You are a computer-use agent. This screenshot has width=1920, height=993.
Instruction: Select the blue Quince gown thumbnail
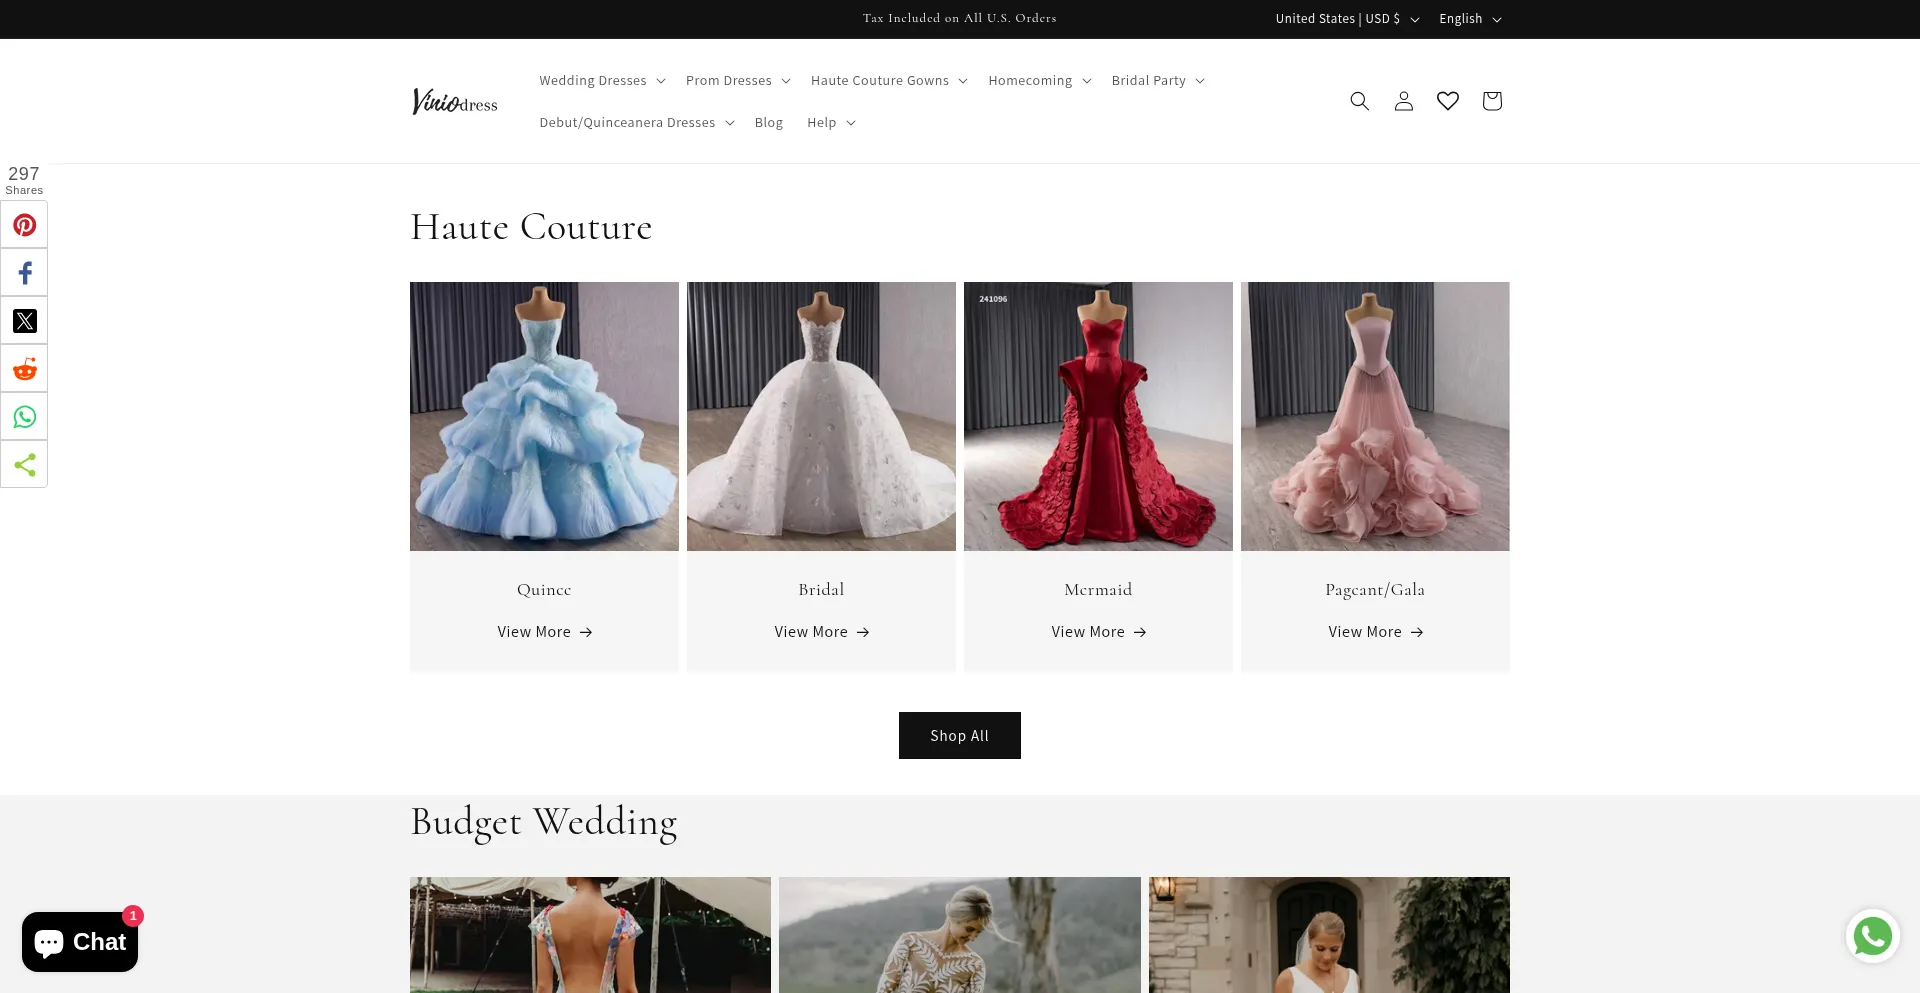point(544,416)
